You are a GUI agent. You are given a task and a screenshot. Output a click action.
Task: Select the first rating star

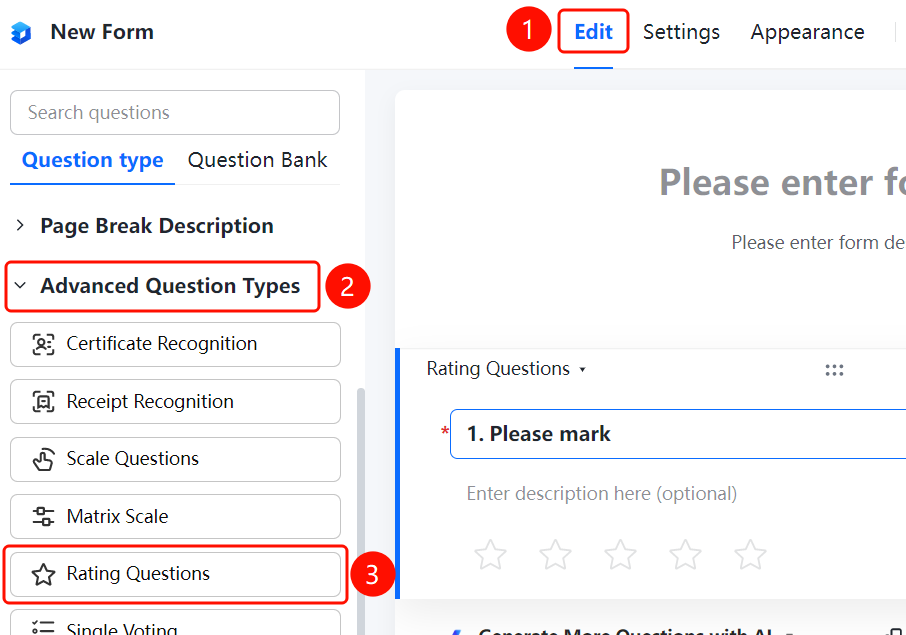[x=490, y=555]
